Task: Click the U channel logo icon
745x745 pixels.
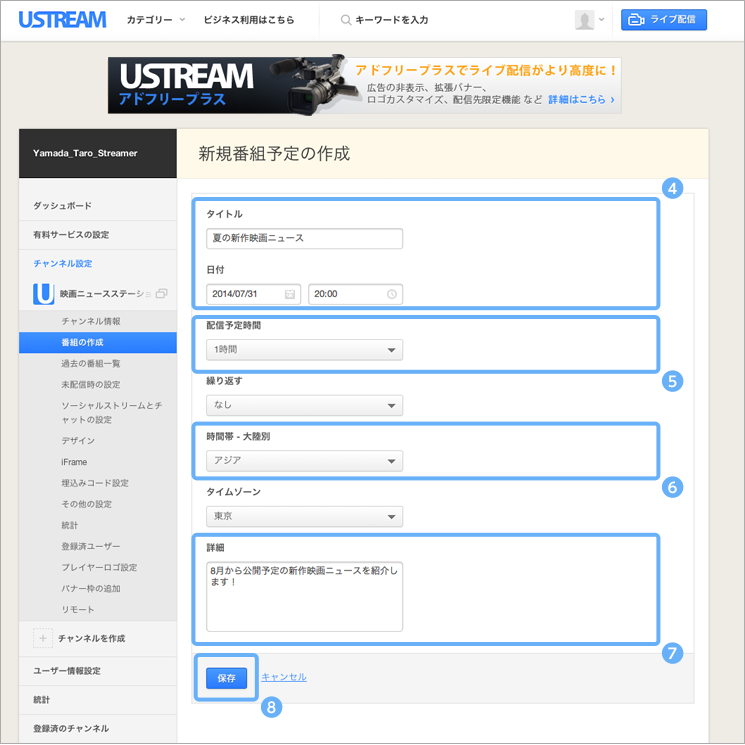Action: pyautogui.click(x=43, y=294)
